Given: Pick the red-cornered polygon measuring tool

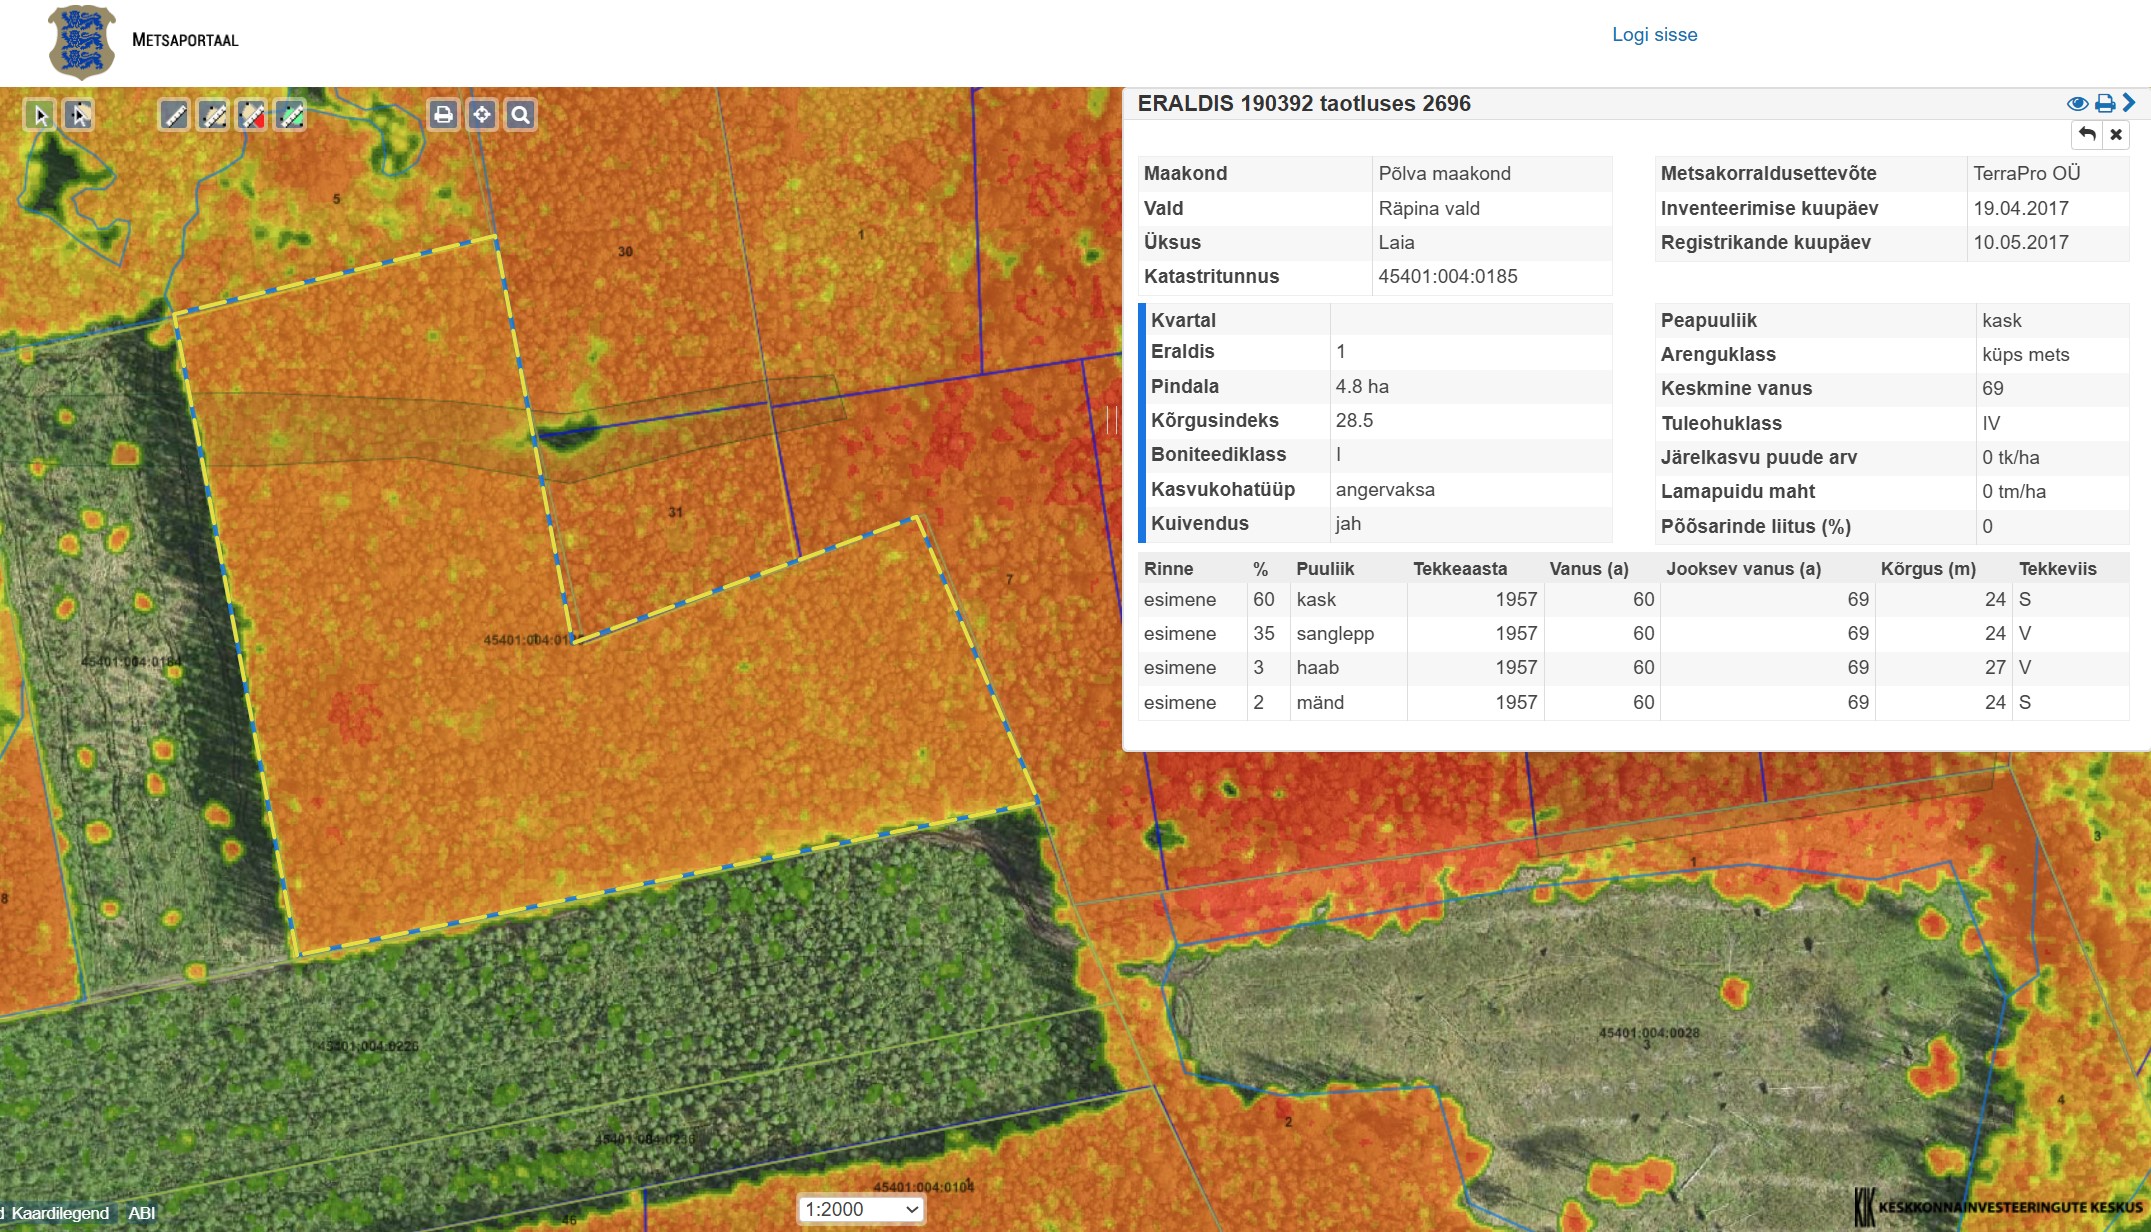Looking at the screenshot, I should (x=252, y=115).
